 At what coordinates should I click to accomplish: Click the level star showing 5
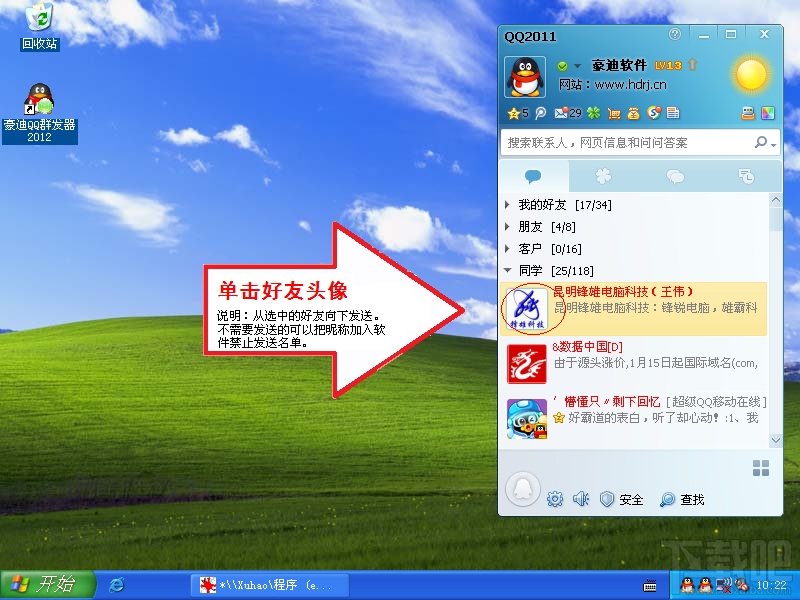pos(515,113)
